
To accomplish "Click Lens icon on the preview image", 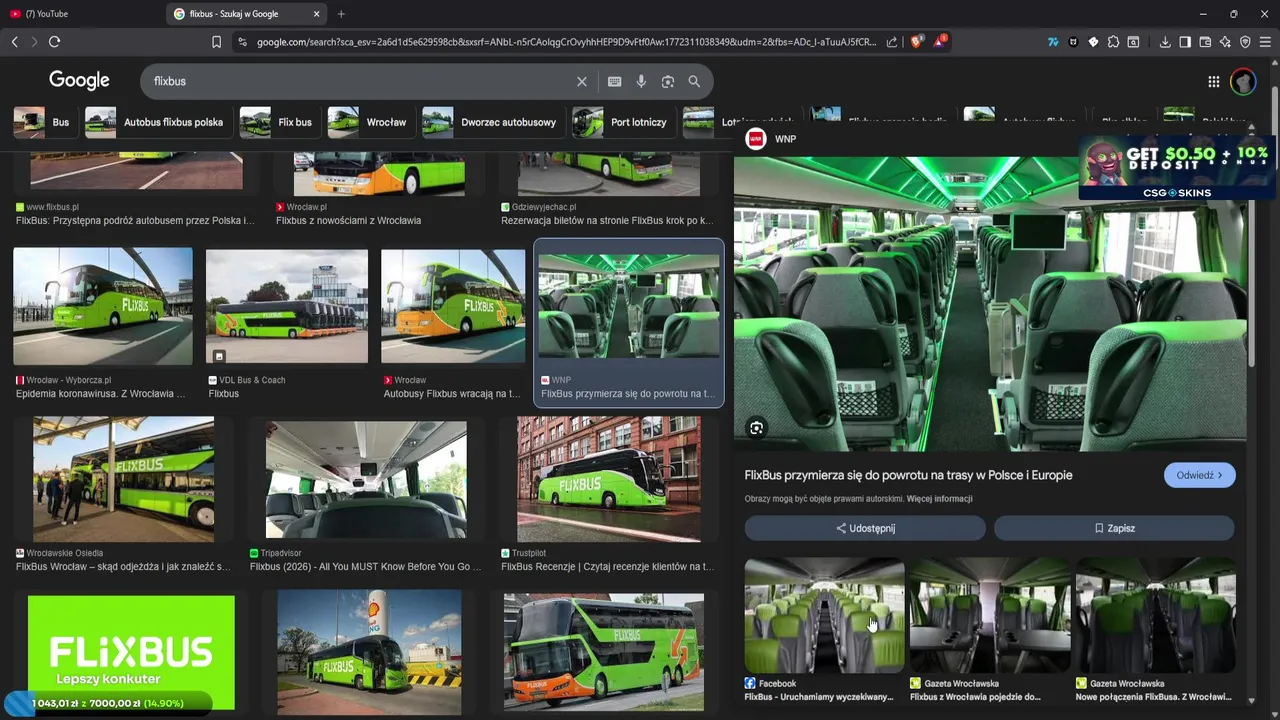I will [757, 428].
